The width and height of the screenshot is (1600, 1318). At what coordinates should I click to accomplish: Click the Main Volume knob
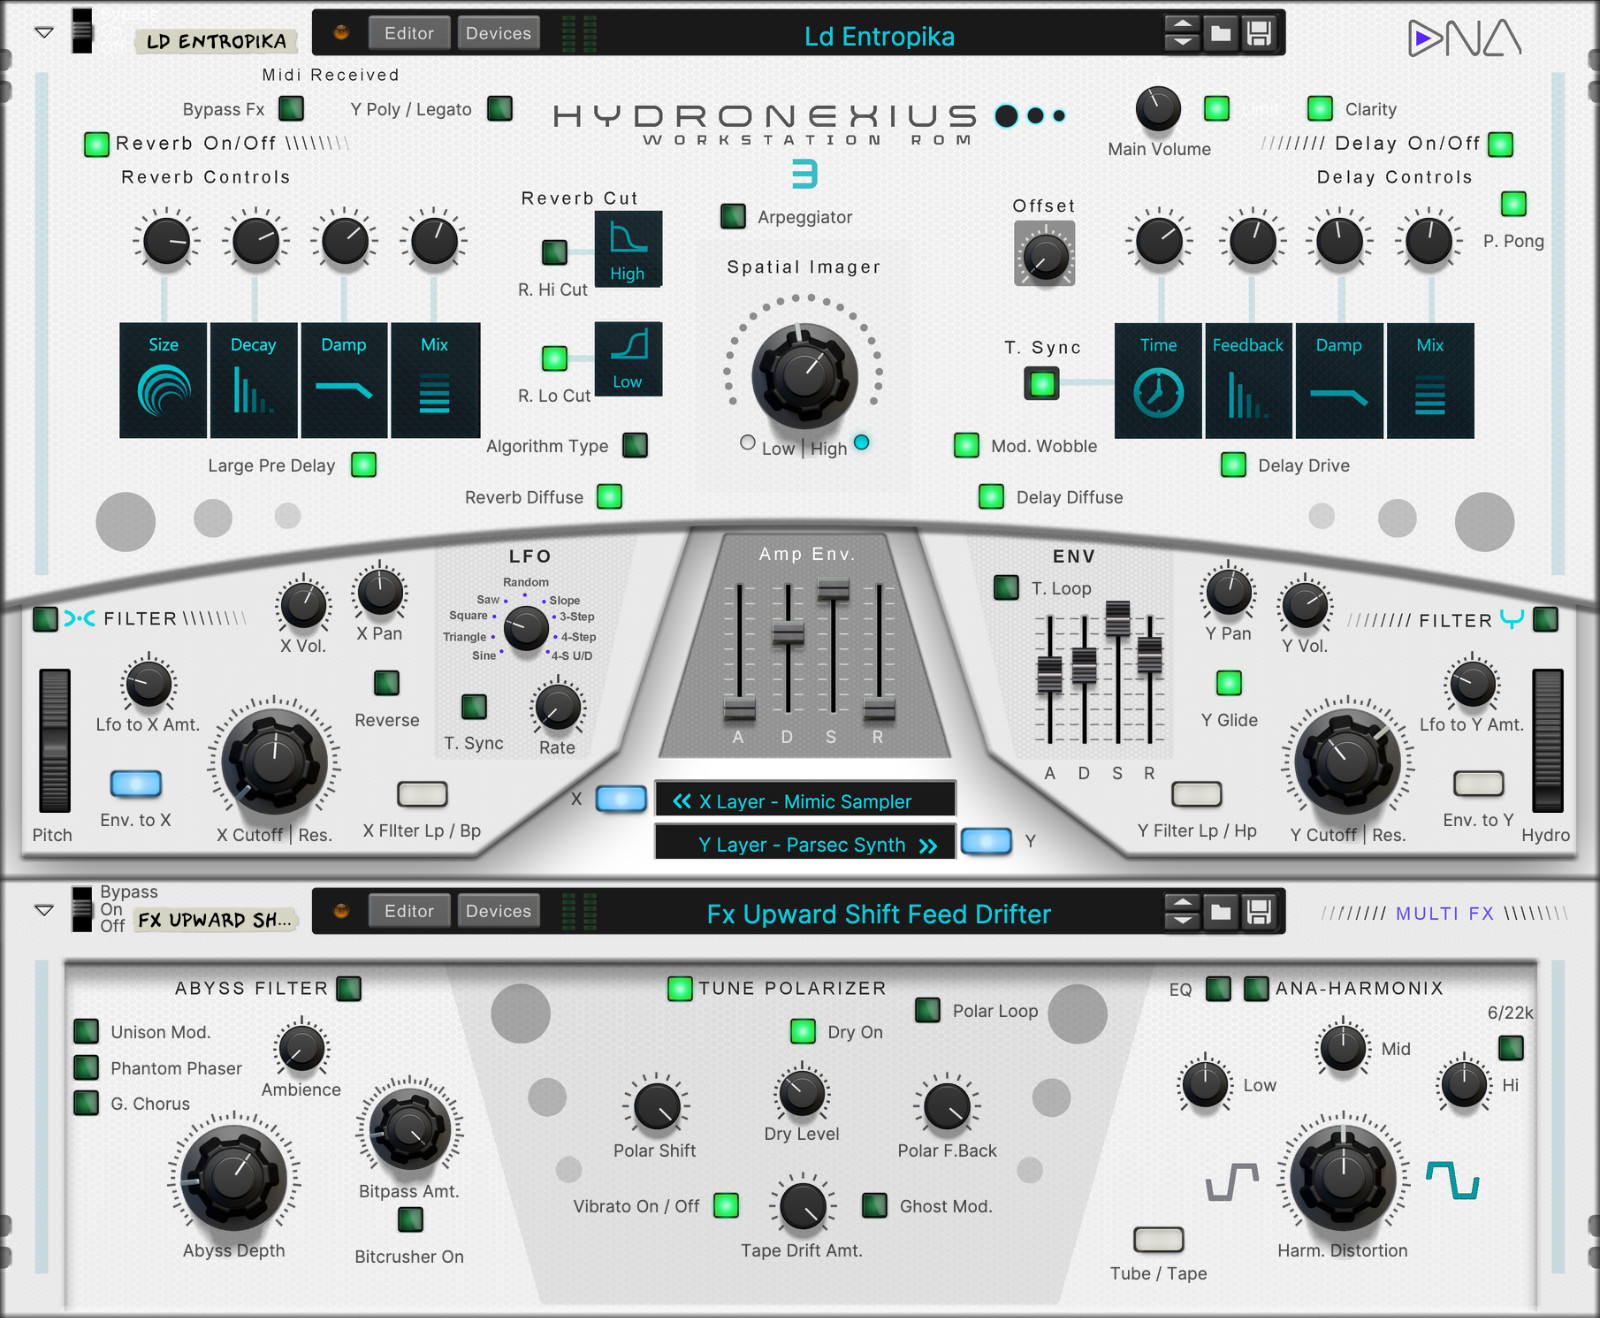point(1158,108)
